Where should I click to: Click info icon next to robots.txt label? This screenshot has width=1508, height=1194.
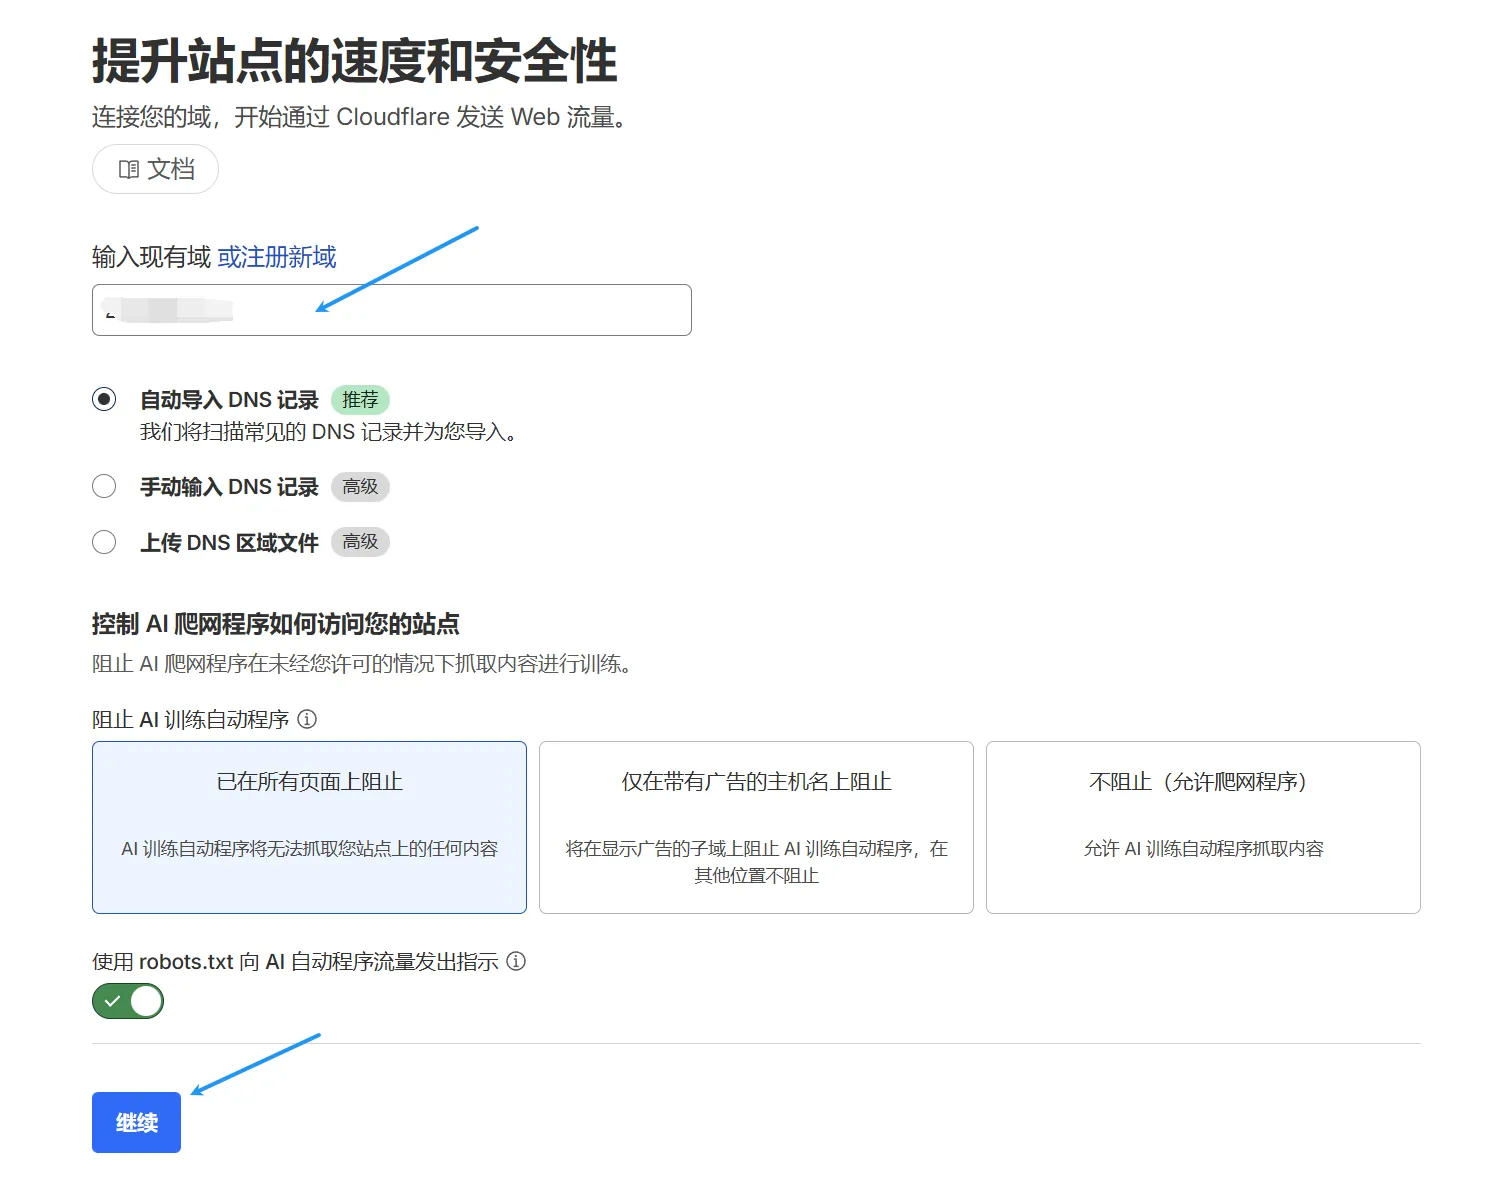pos(516,961)
